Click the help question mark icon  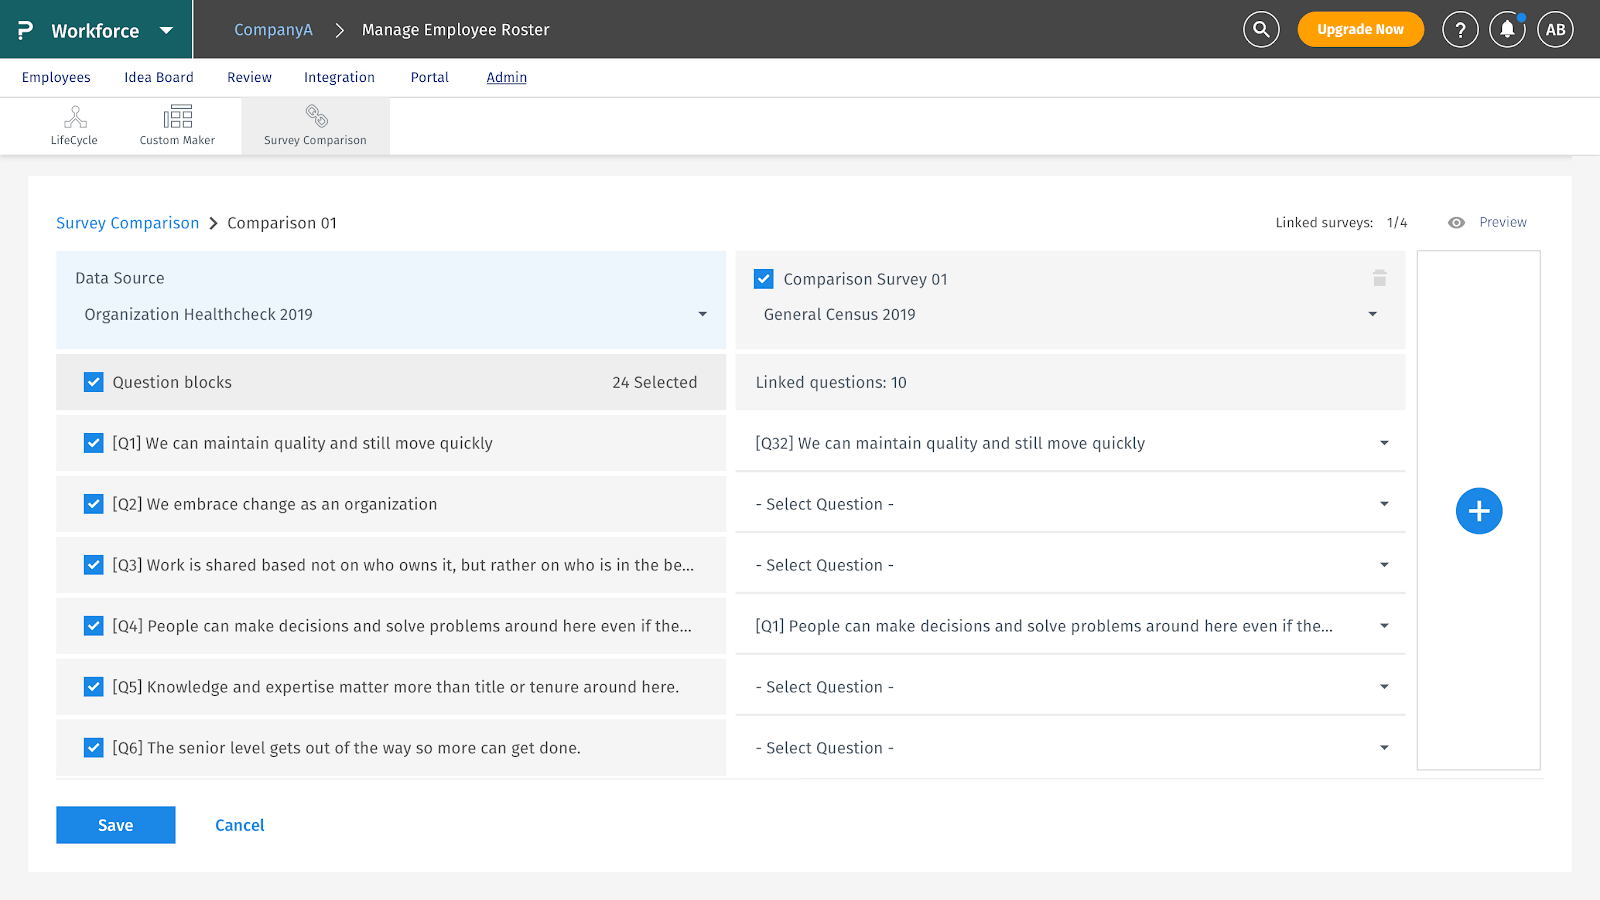1460,30
